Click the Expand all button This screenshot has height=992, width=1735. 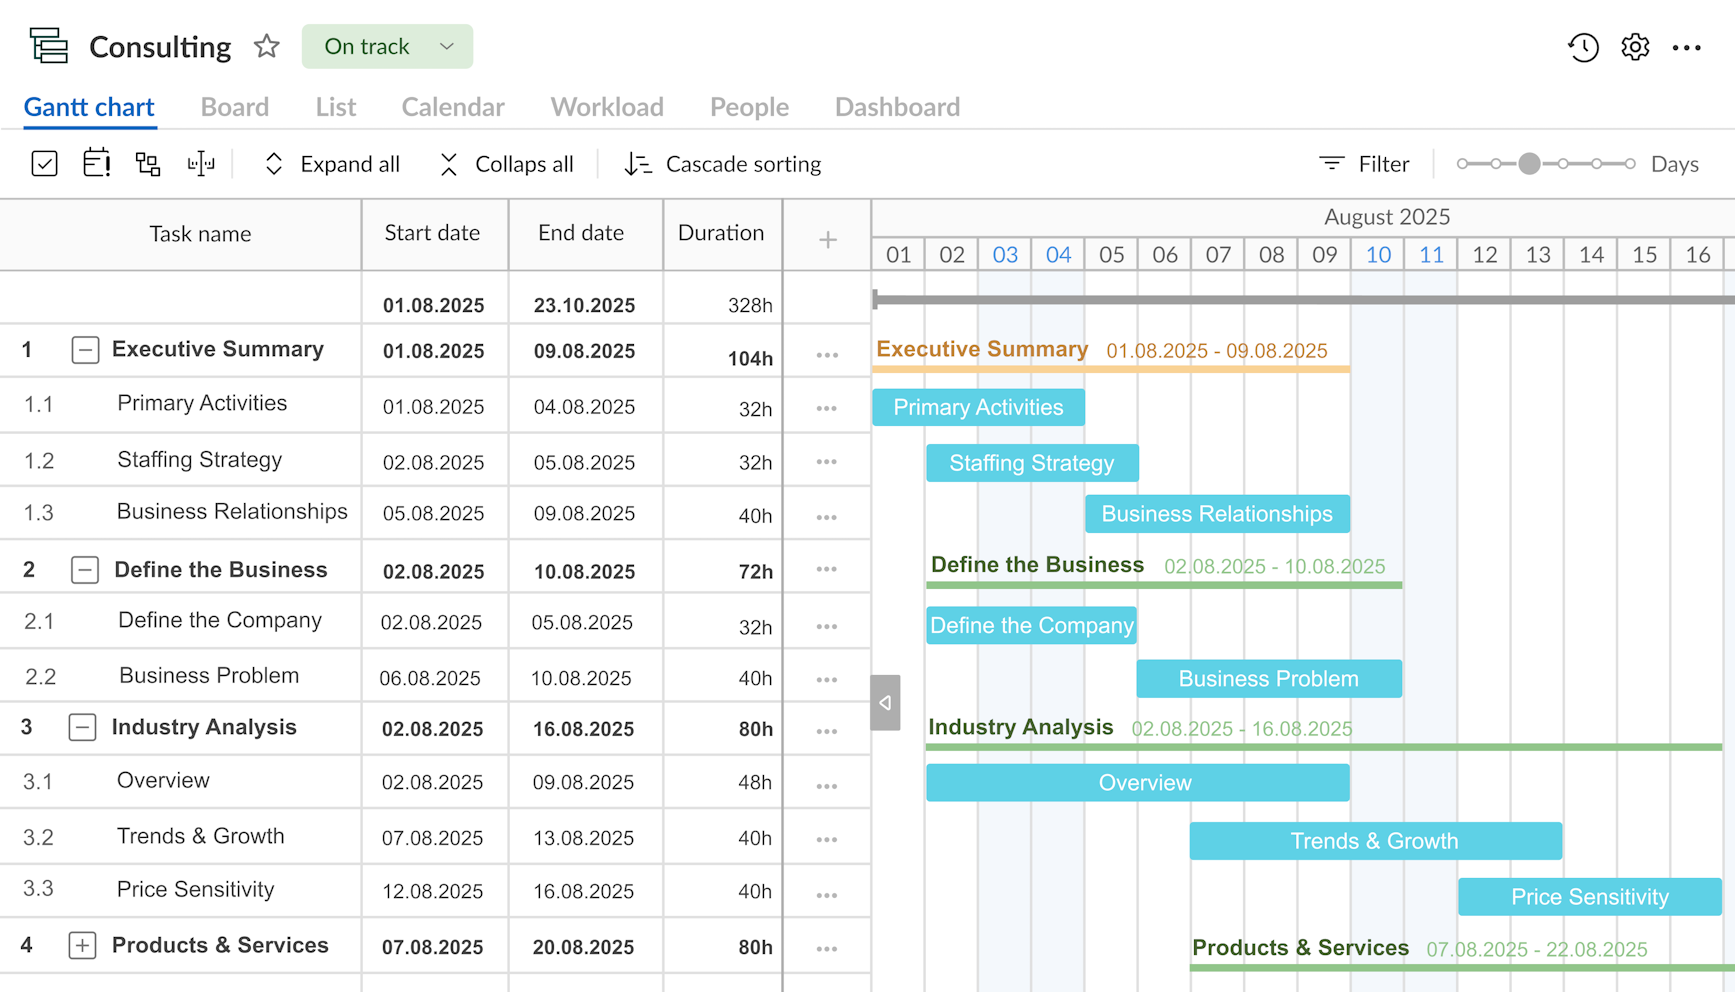click(x=331, y=164)
